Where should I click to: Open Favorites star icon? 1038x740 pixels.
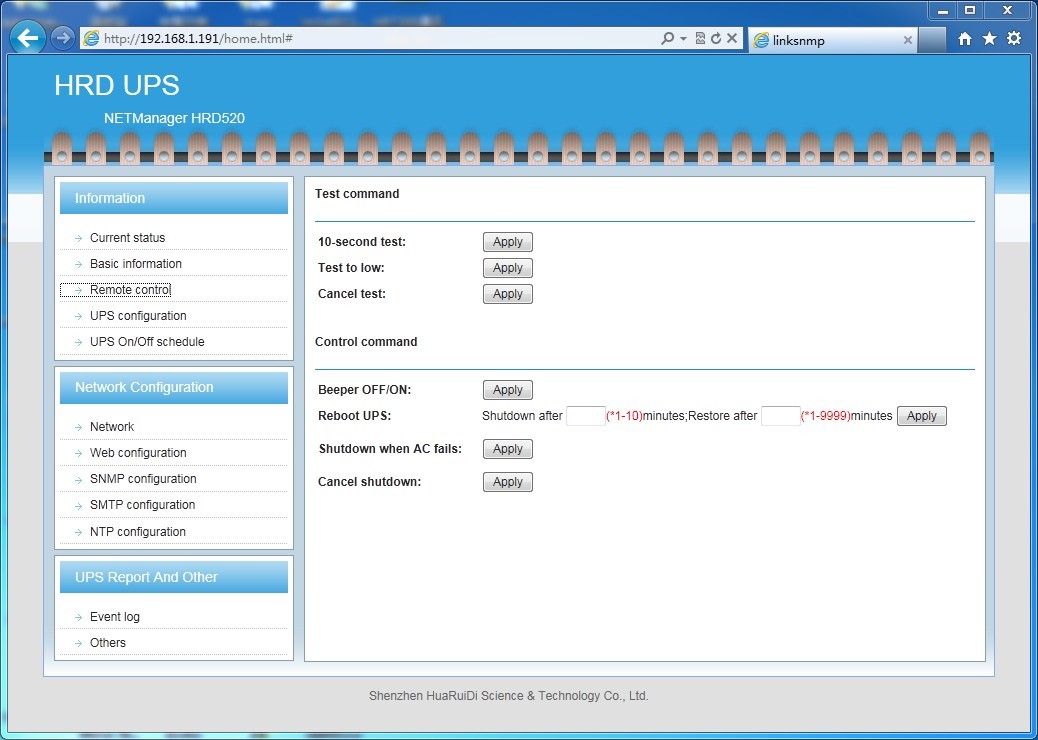pos(989,39)
